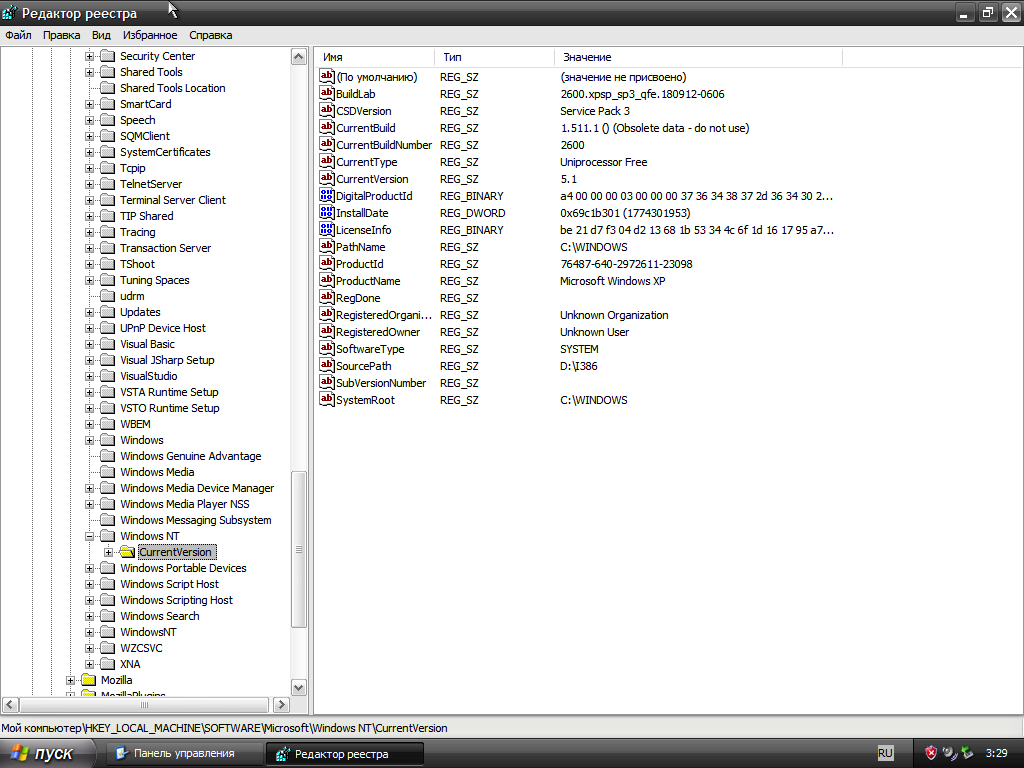Click the InstallDate DWORD value icon
The width and height of the screenshot is (1024, 768).
327,212
